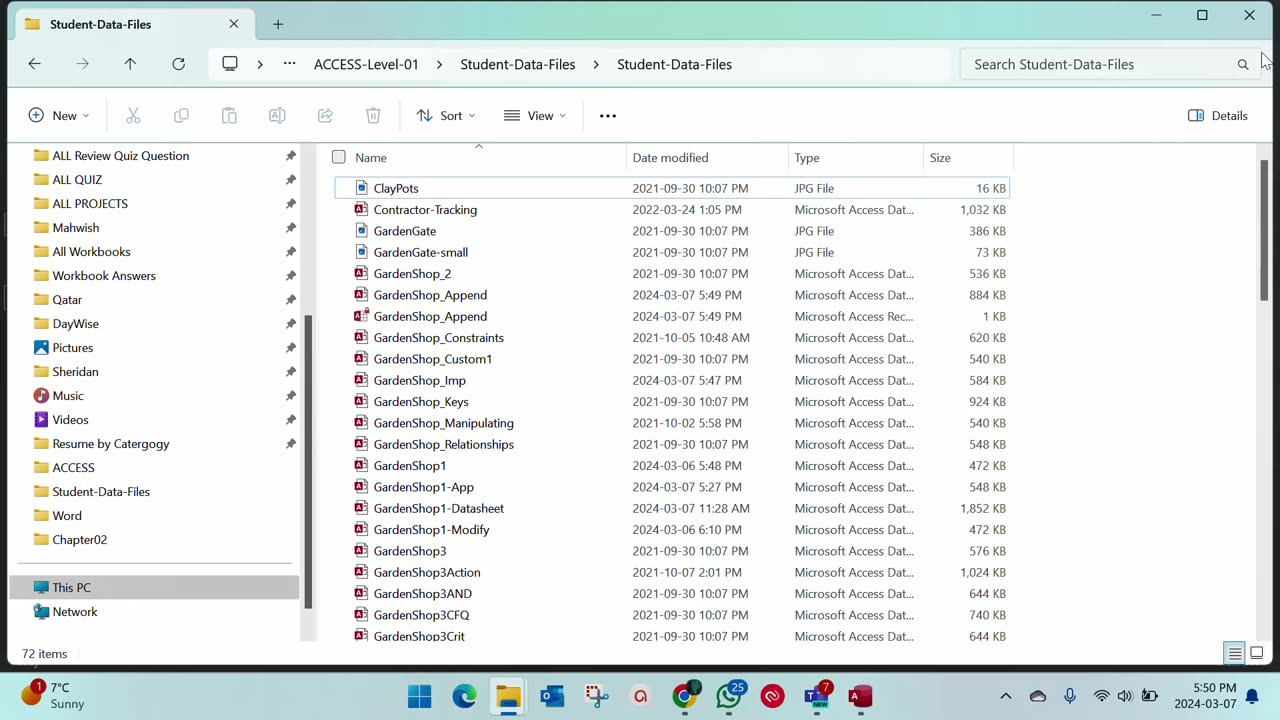Open Microsoft Teams from the taskbar
Screen dimensions: 1280x720
[x=817, y=696]
